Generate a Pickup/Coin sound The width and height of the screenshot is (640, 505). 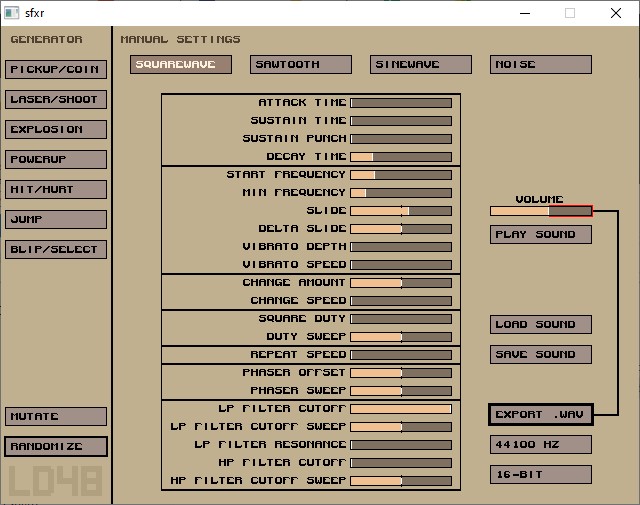coord(56,69)
